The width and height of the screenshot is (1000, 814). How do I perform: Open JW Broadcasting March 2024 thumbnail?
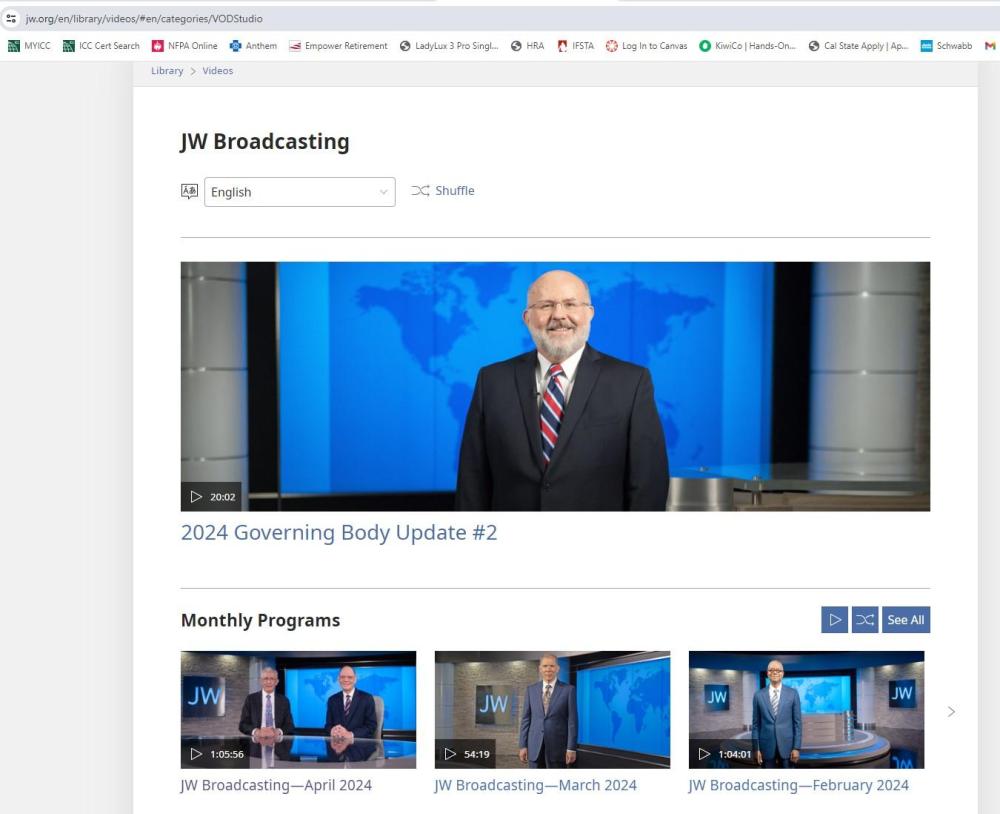[x=552, y=709]
